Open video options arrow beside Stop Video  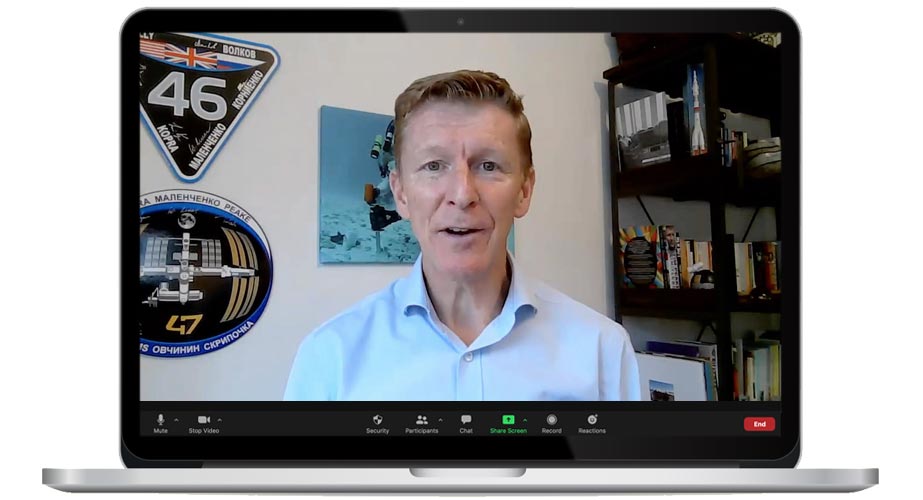(220, 420)
